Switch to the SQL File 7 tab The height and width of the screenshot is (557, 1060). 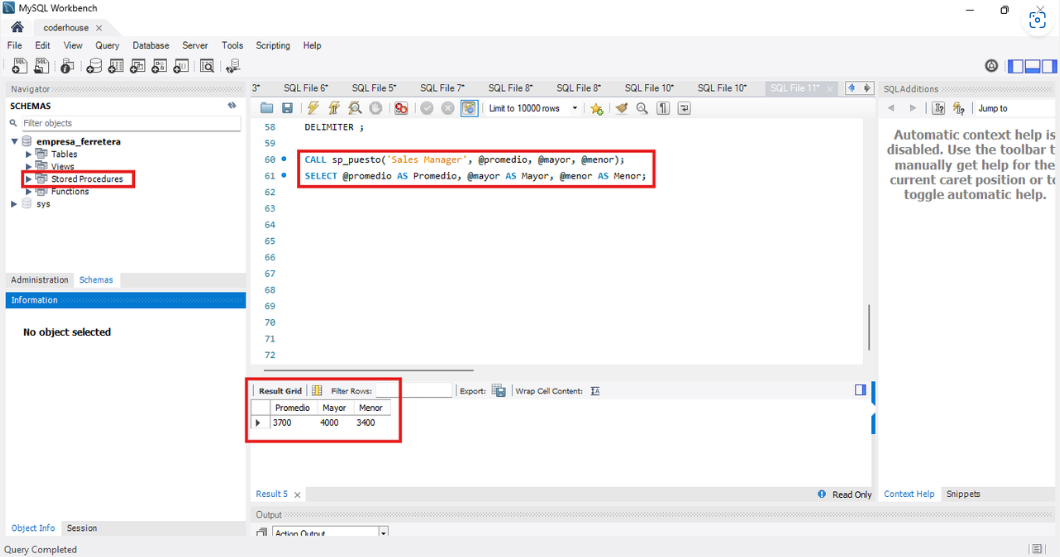pos(442,88)
